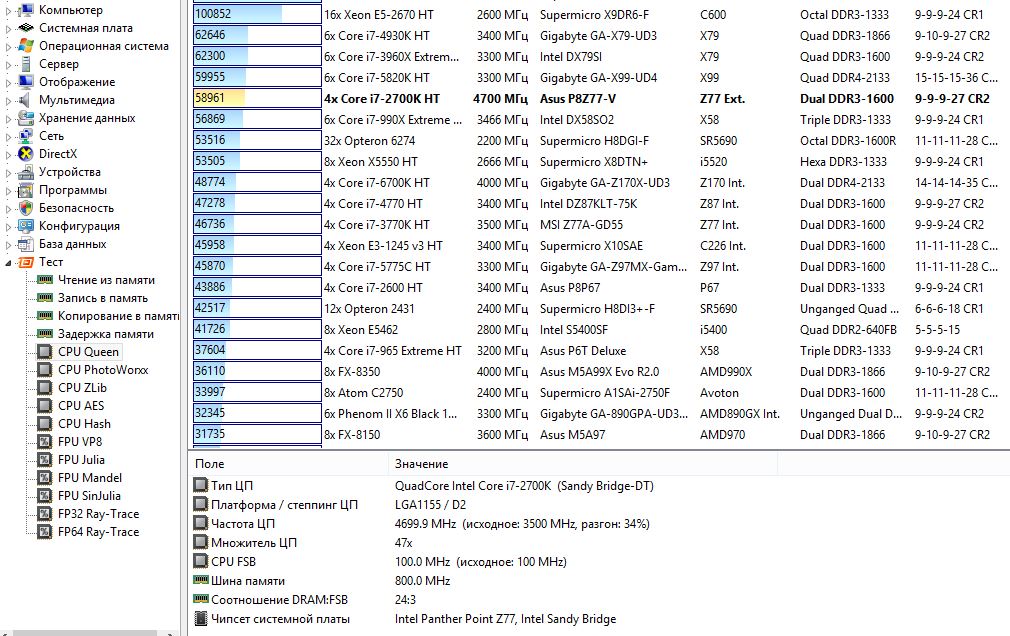Screen dimensions: 1010x636
Task: Expand the Хранение данных node
Action: click(x=8, y=119)
